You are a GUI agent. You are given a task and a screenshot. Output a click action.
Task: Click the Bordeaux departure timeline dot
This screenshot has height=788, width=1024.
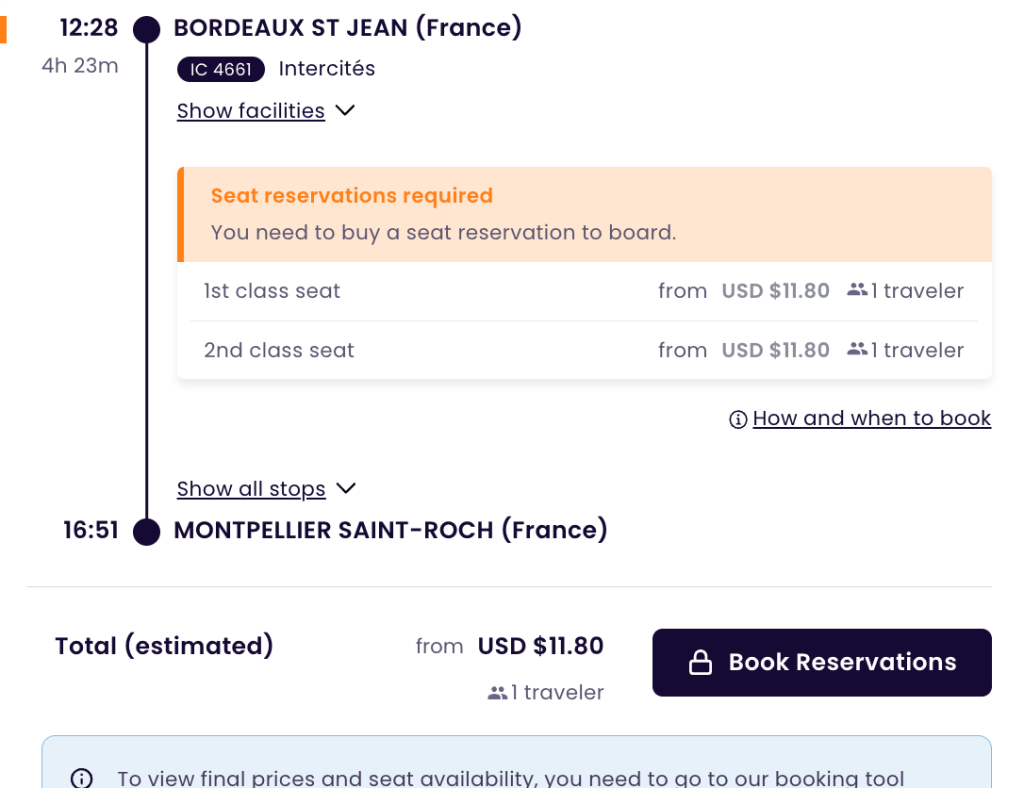point(147,29)
